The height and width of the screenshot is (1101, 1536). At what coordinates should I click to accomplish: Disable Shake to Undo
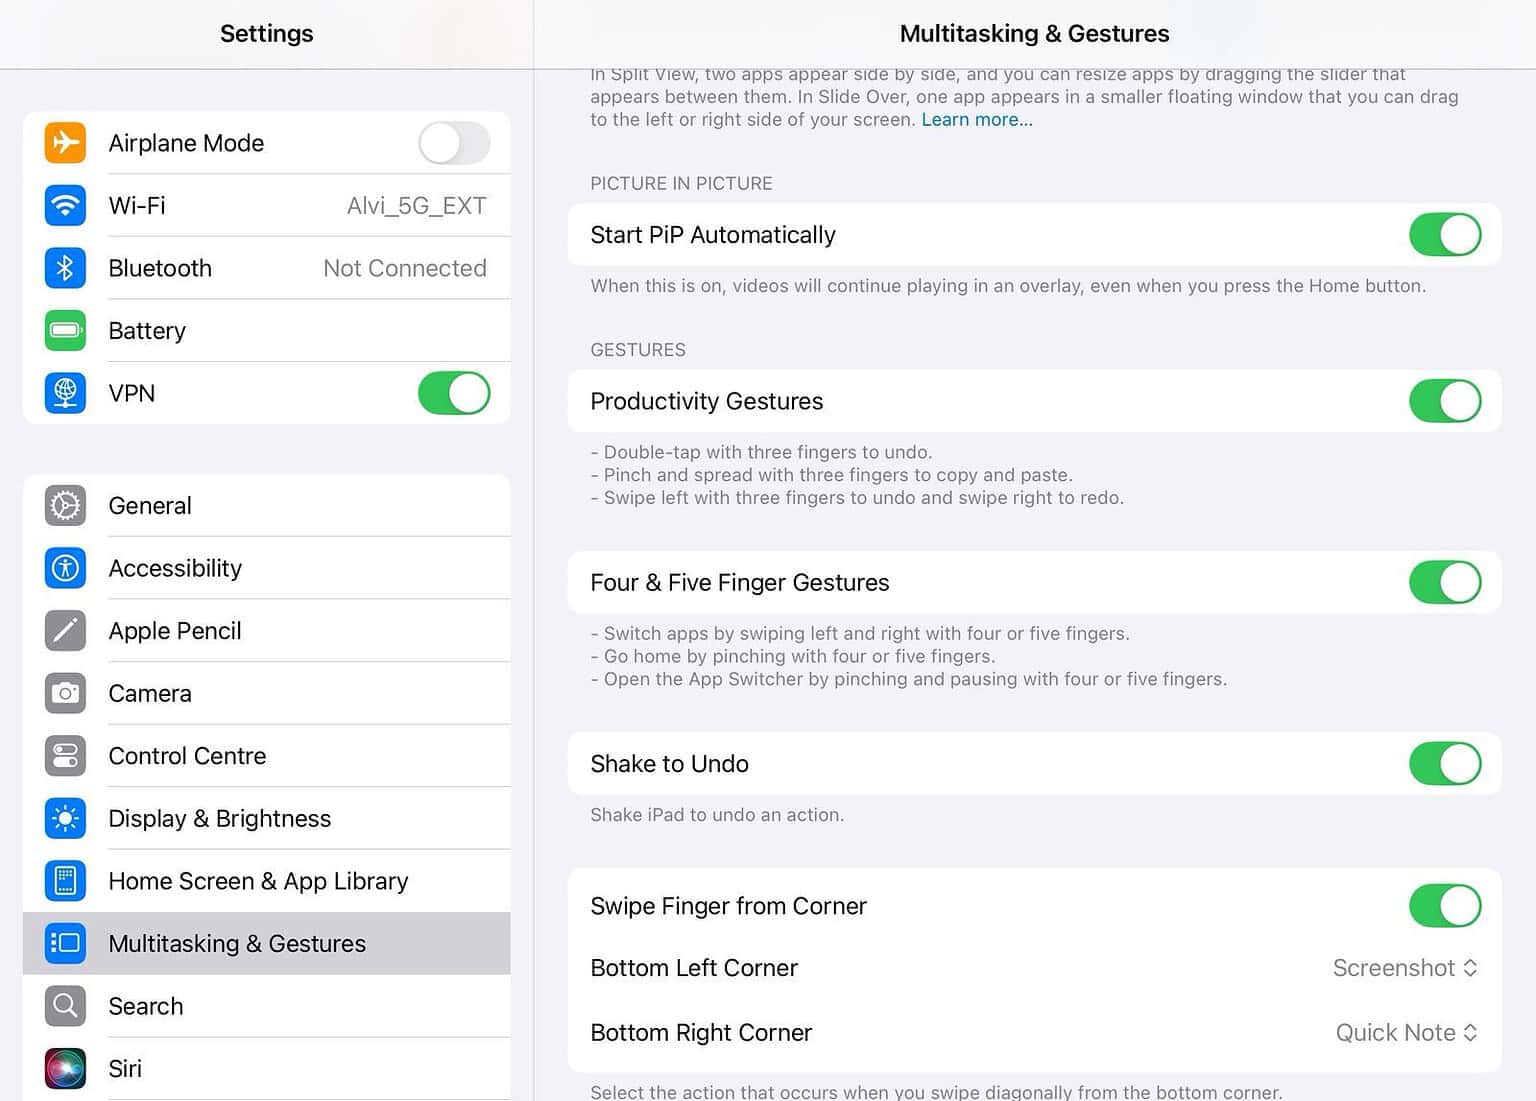coord(1444,763)
